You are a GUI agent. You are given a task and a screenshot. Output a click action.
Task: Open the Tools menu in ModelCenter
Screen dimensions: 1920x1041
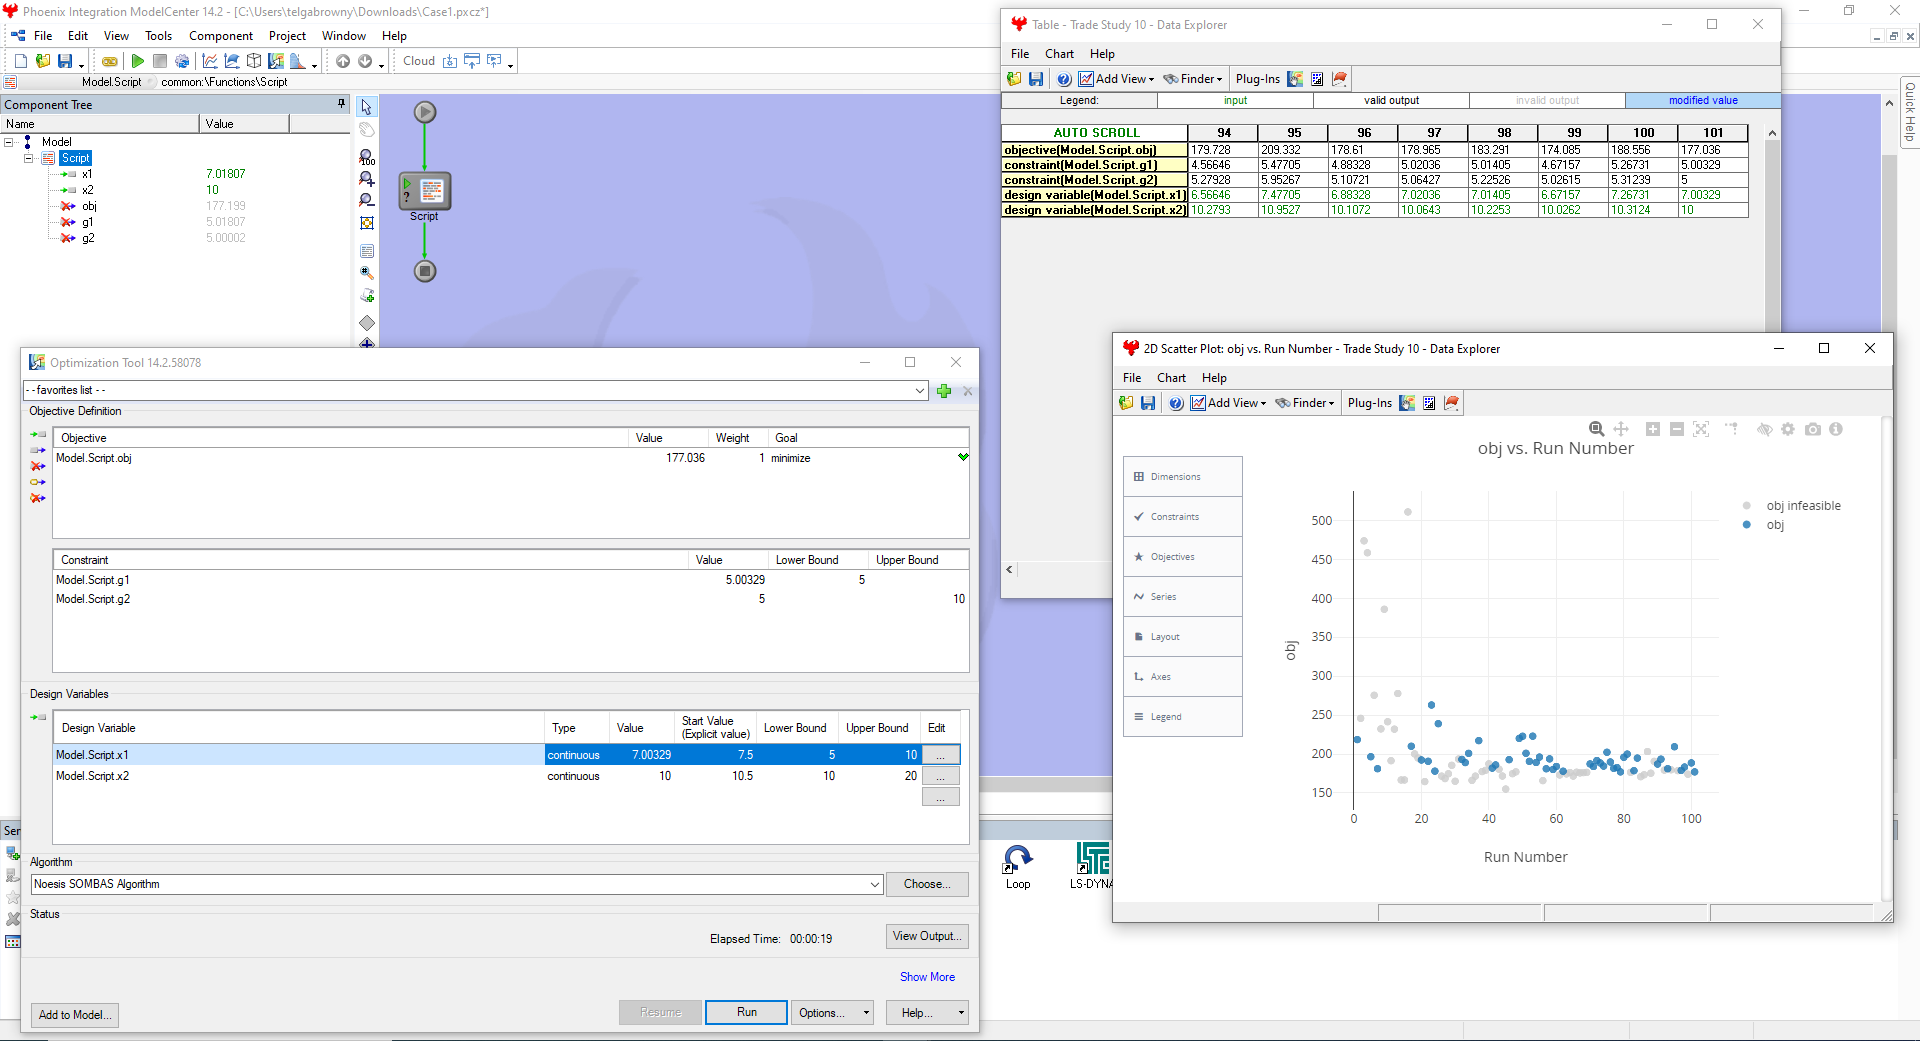pyautogui.click(x=158, y=36)
